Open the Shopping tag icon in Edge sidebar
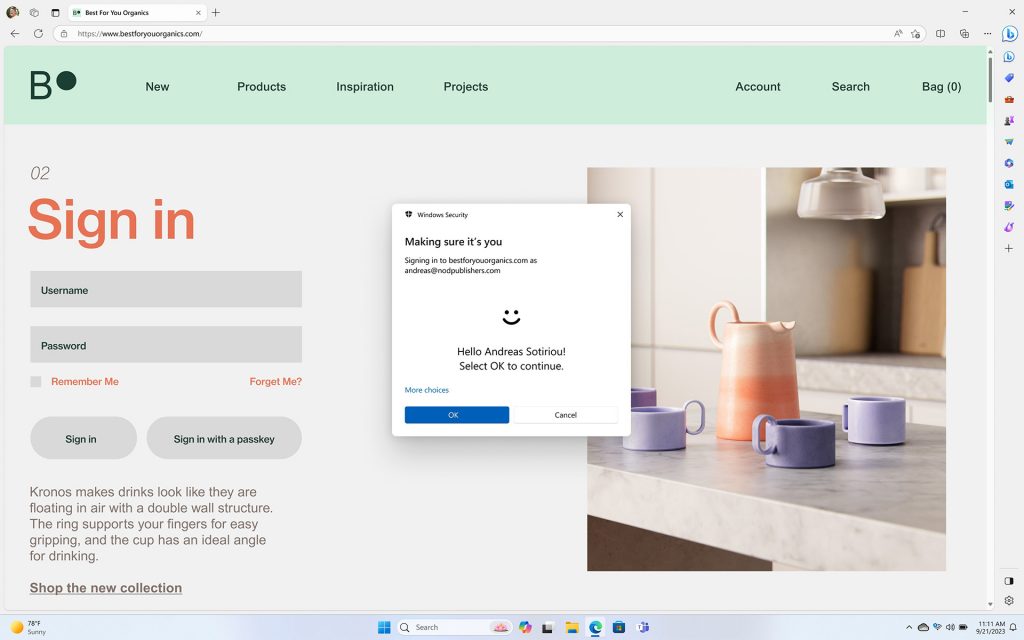The width and height of the screenshot is (1024, 640). click(x=1009, y=78)
